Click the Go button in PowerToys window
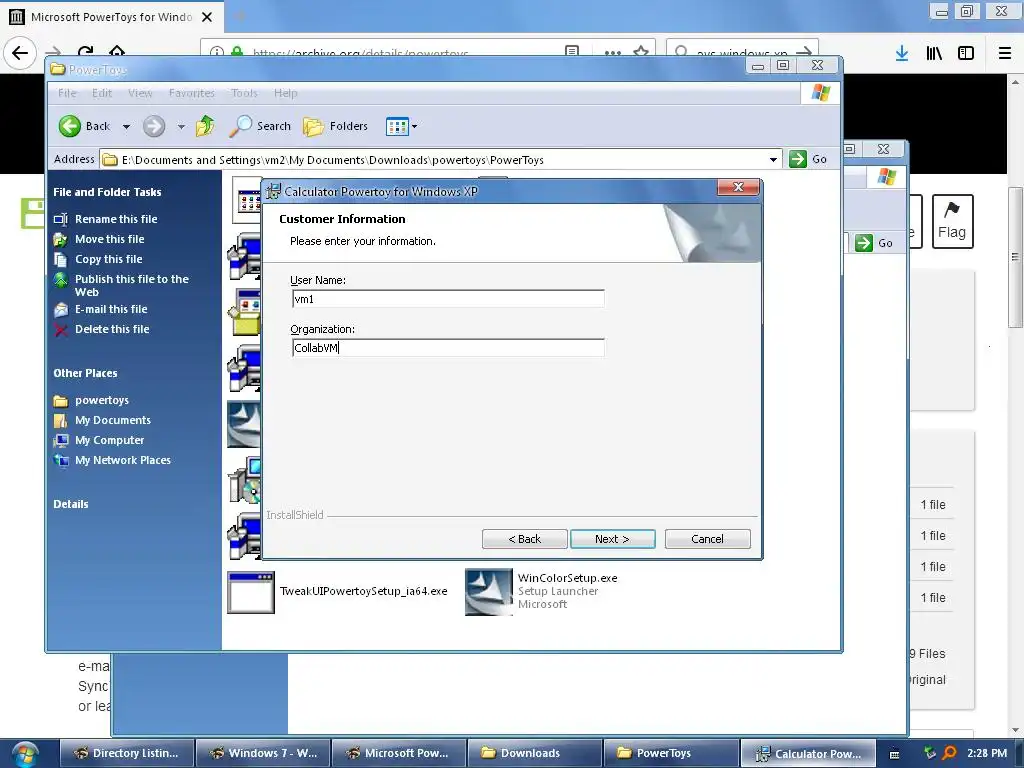Screen dimensions: 1024x768 click(x=808, y=159)
